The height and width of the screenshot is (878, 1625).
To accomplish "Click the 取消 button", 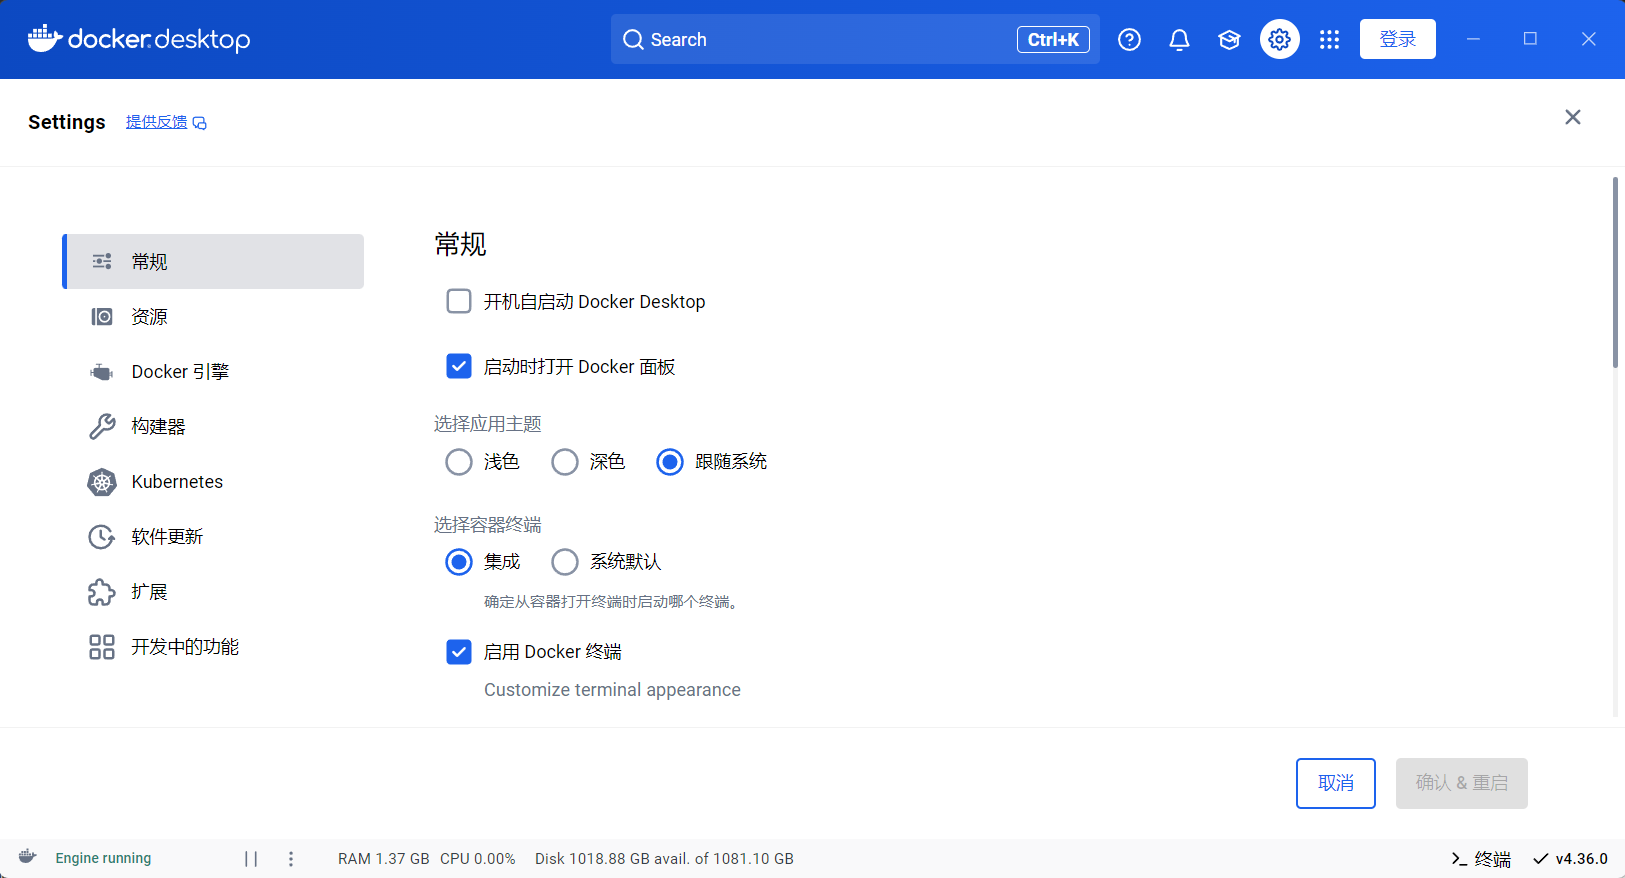I will [1335, 783].
